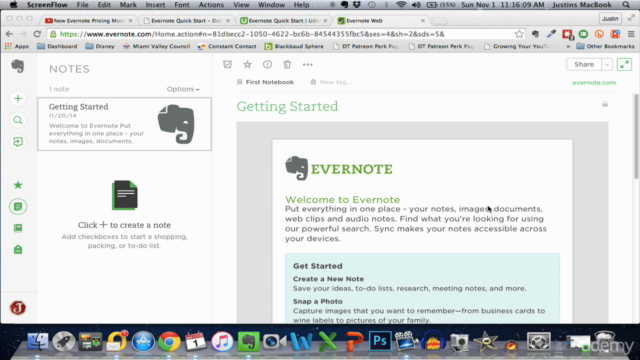Open the Apps shortcut in the bookmarks bar
The height and width of the screenshot is (360, 640).
[x=17, y=47]
